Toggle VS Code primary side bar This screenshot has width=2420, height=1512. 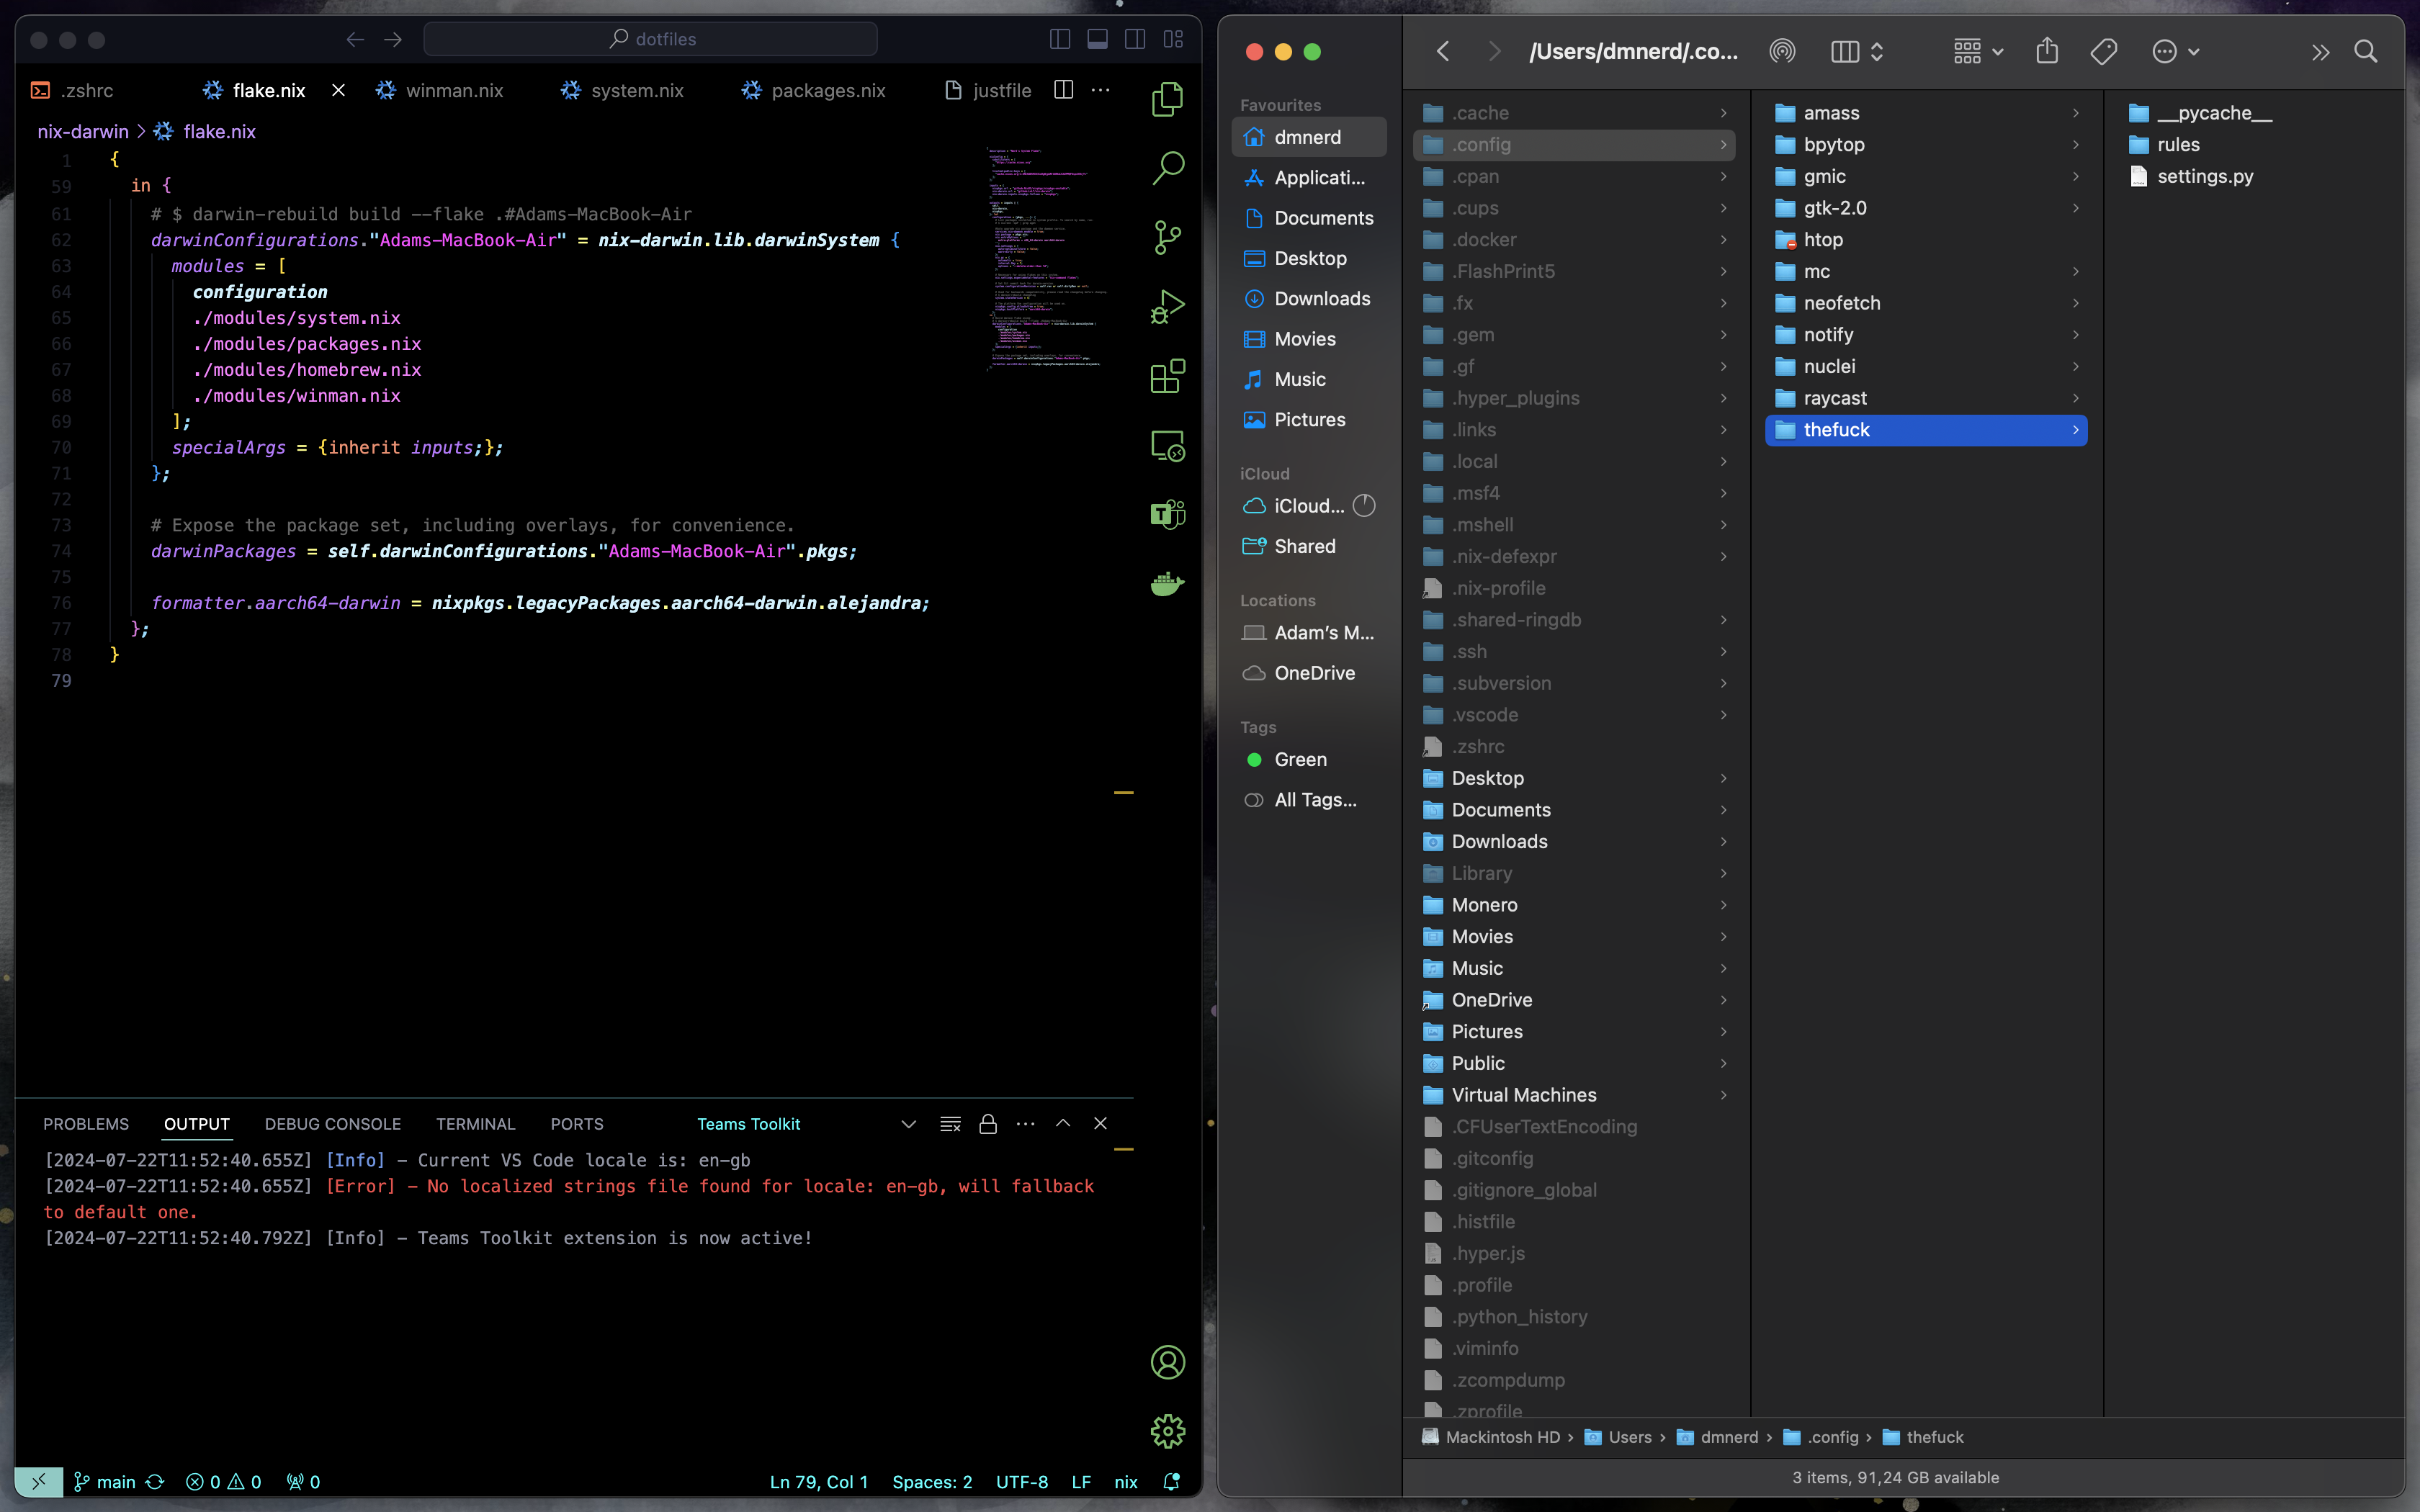point(1060,39)
